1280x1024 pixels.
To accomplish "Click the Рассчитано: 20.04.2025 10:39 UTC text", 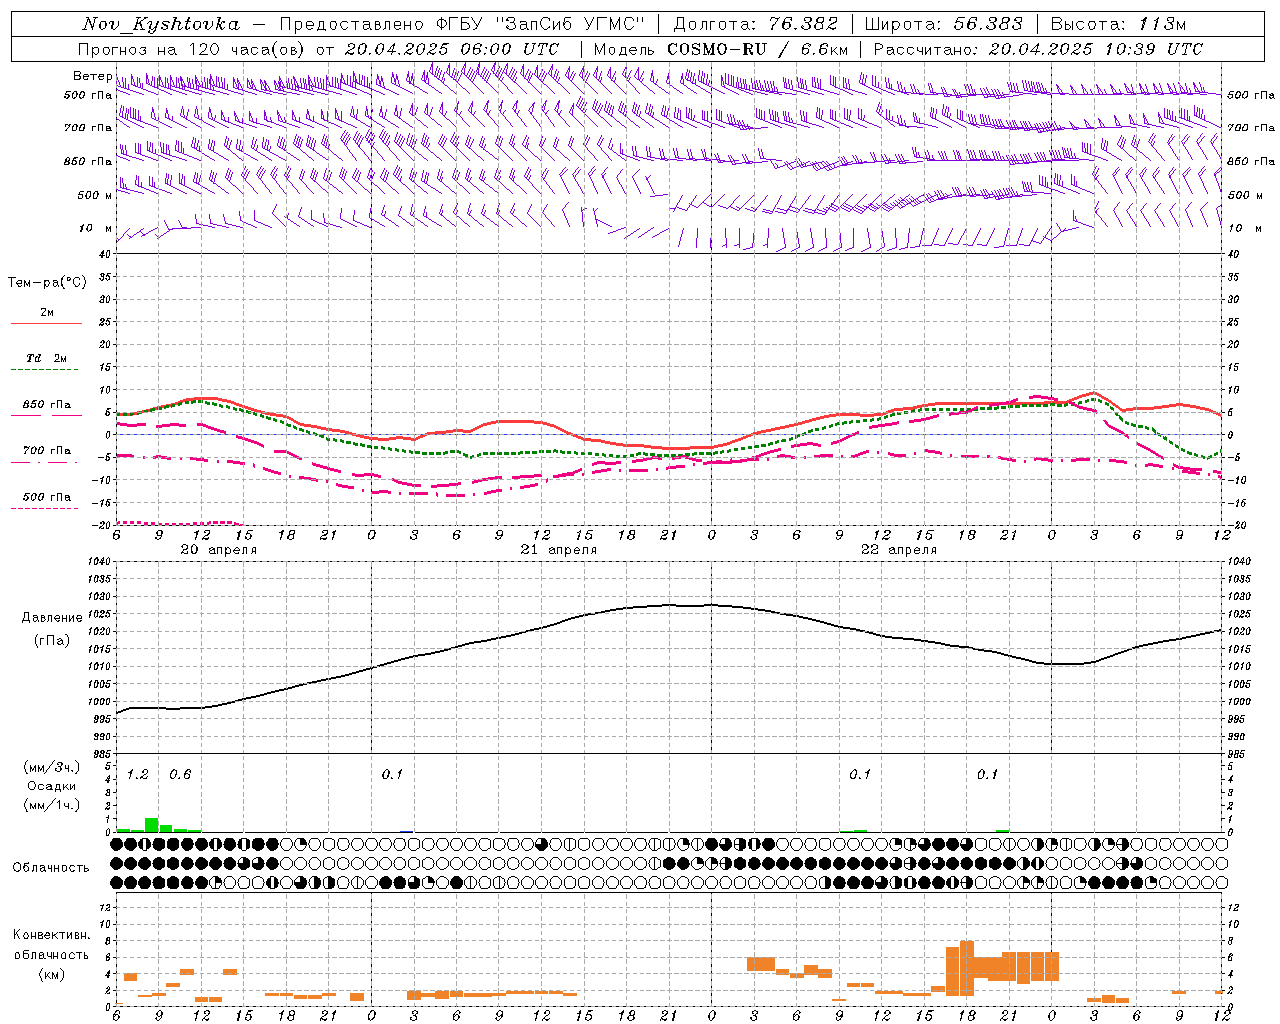I will click(1038, 49).
